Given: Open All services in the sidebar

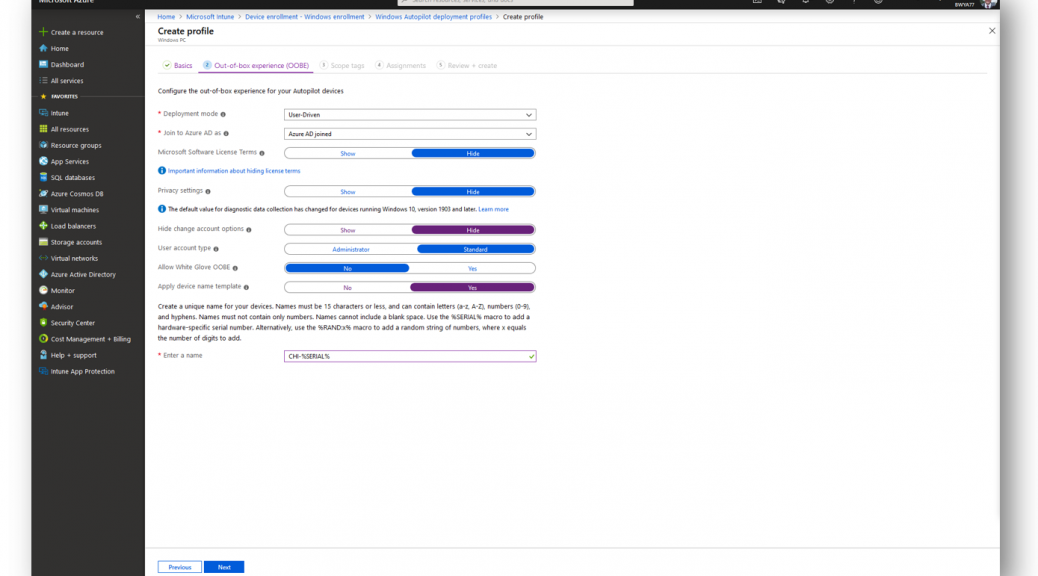Looking at the screenshot, I should tap(67, 81).
